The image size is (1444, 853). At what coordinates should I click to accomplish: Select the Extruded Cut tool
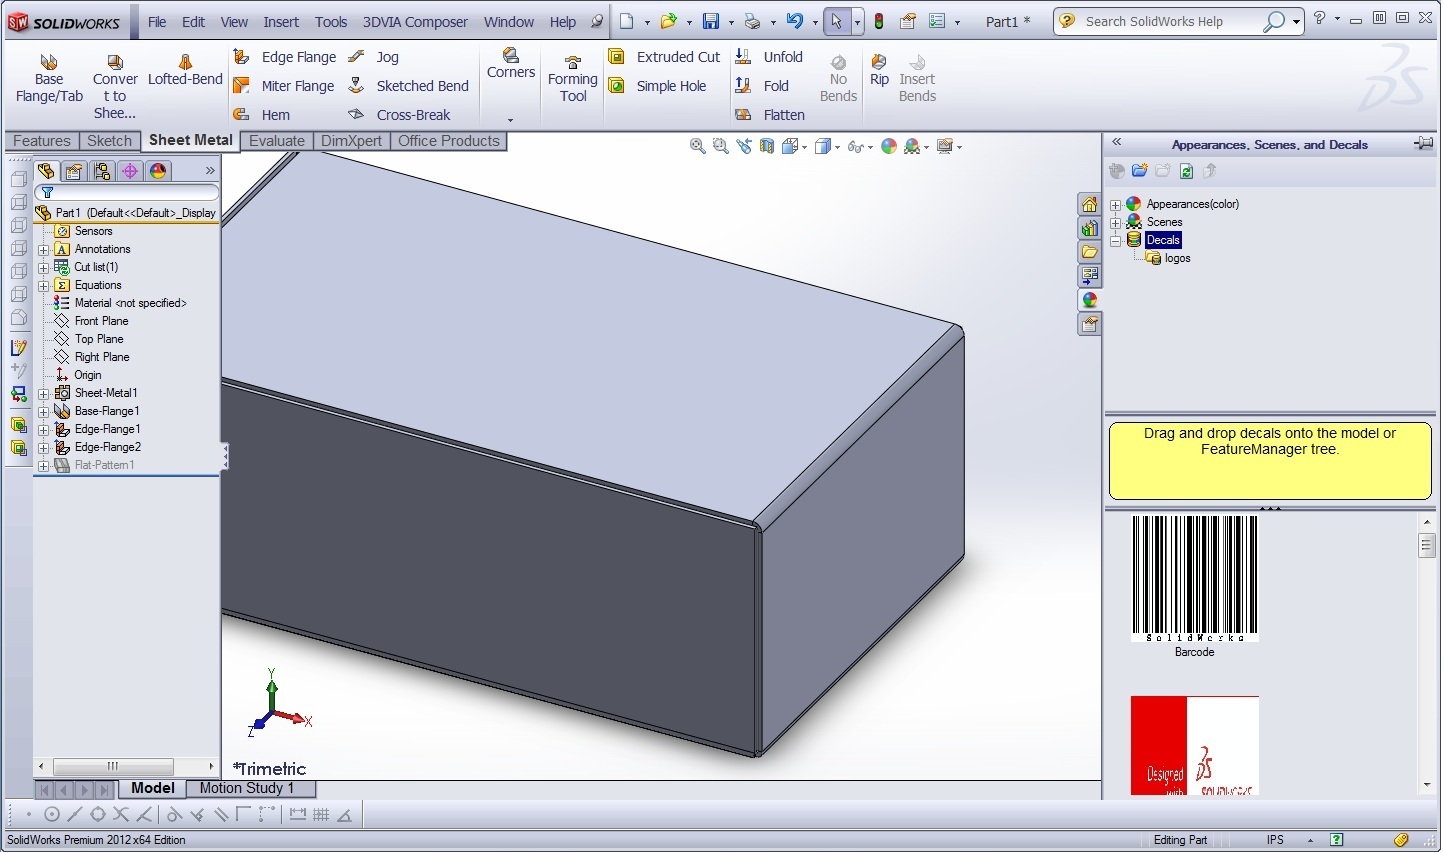tap(664, 57)
